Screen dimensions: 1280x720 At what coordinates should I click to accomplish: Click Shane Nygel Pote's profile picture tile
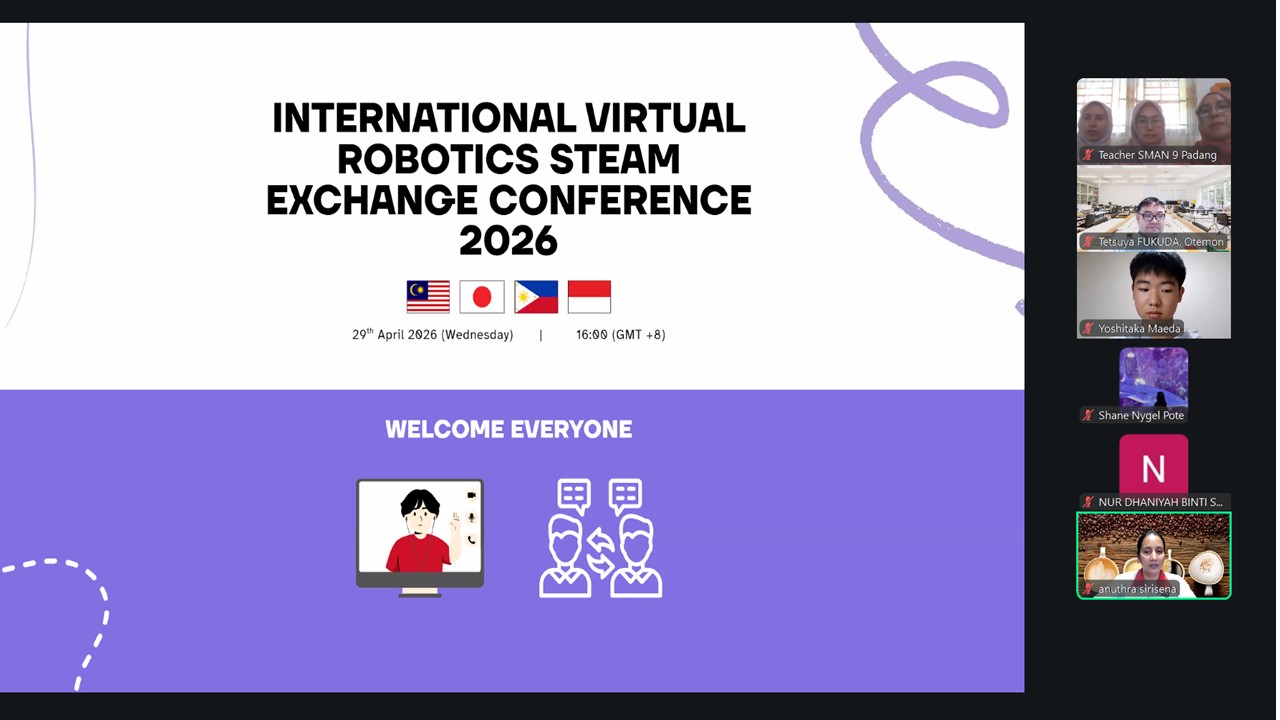[x=1153, y=377]
